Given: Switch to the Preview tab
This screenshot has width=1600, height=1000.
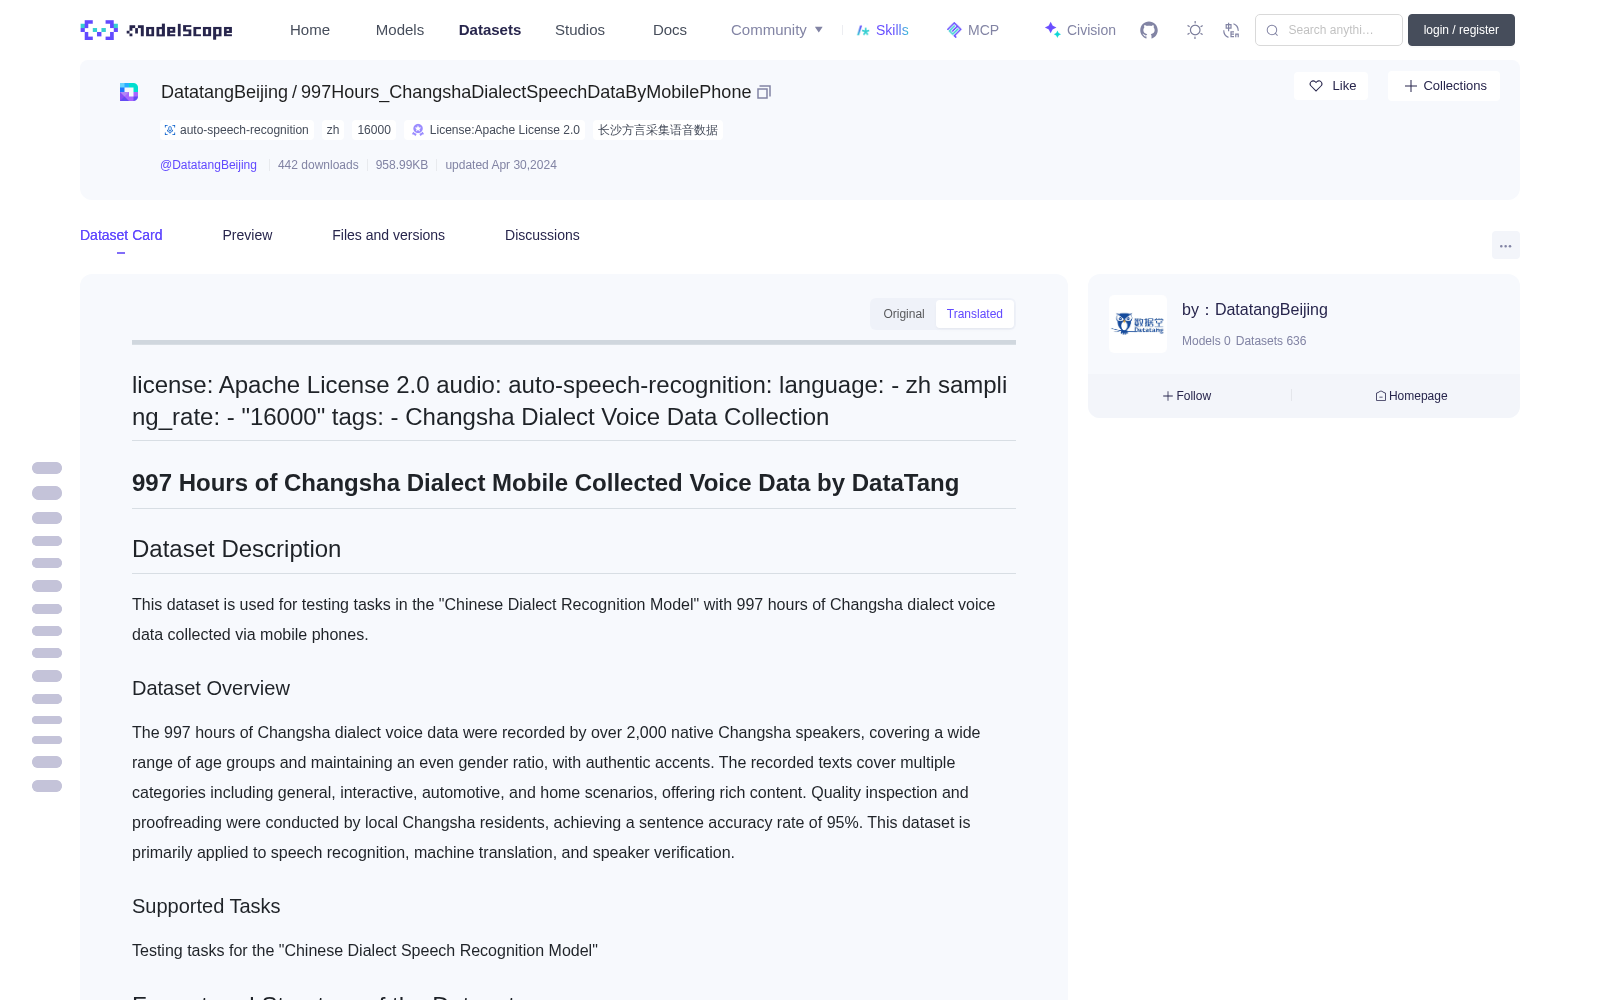Looking at the screenshot, I should (x=247, y=235).
